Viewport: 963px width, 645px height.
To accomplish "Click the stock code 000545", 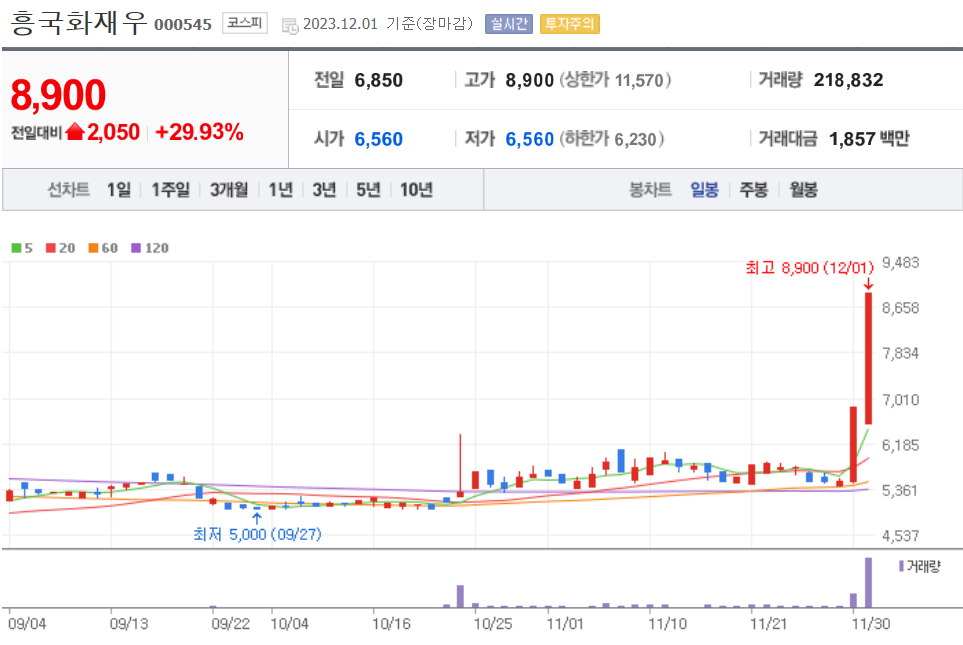I will (x=183, y=25).
